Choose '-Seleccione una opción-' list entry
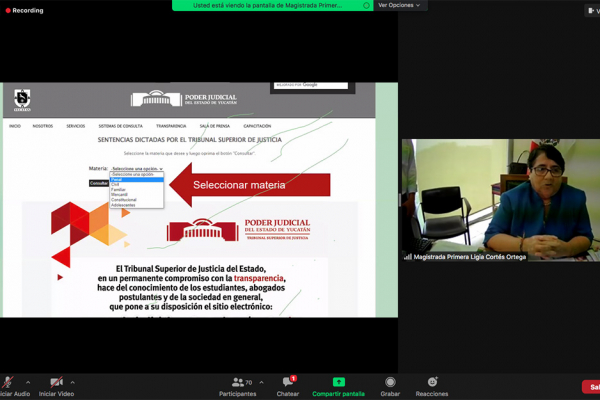Screen dimensions: 600x400 [x=137, y=174]
